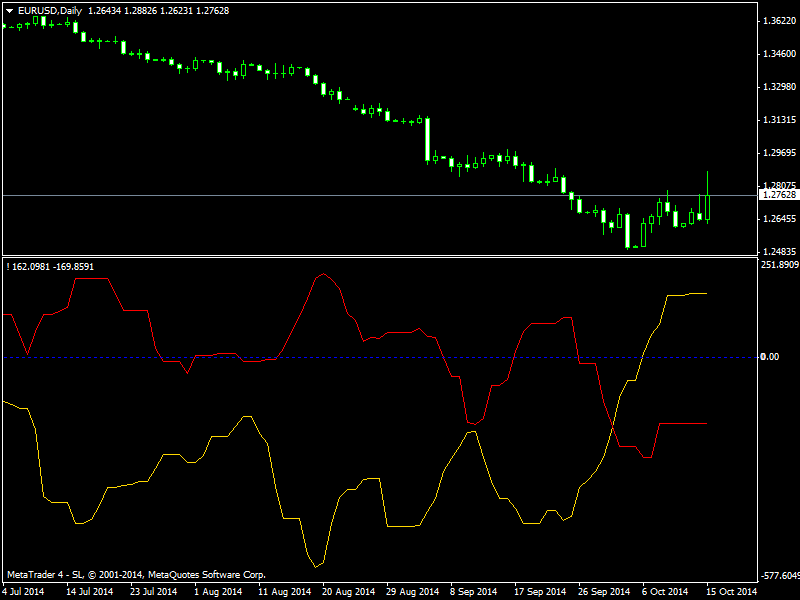Click the indicator zero level label 0.00
800x600 pixels.
click(x=770, y=357)
